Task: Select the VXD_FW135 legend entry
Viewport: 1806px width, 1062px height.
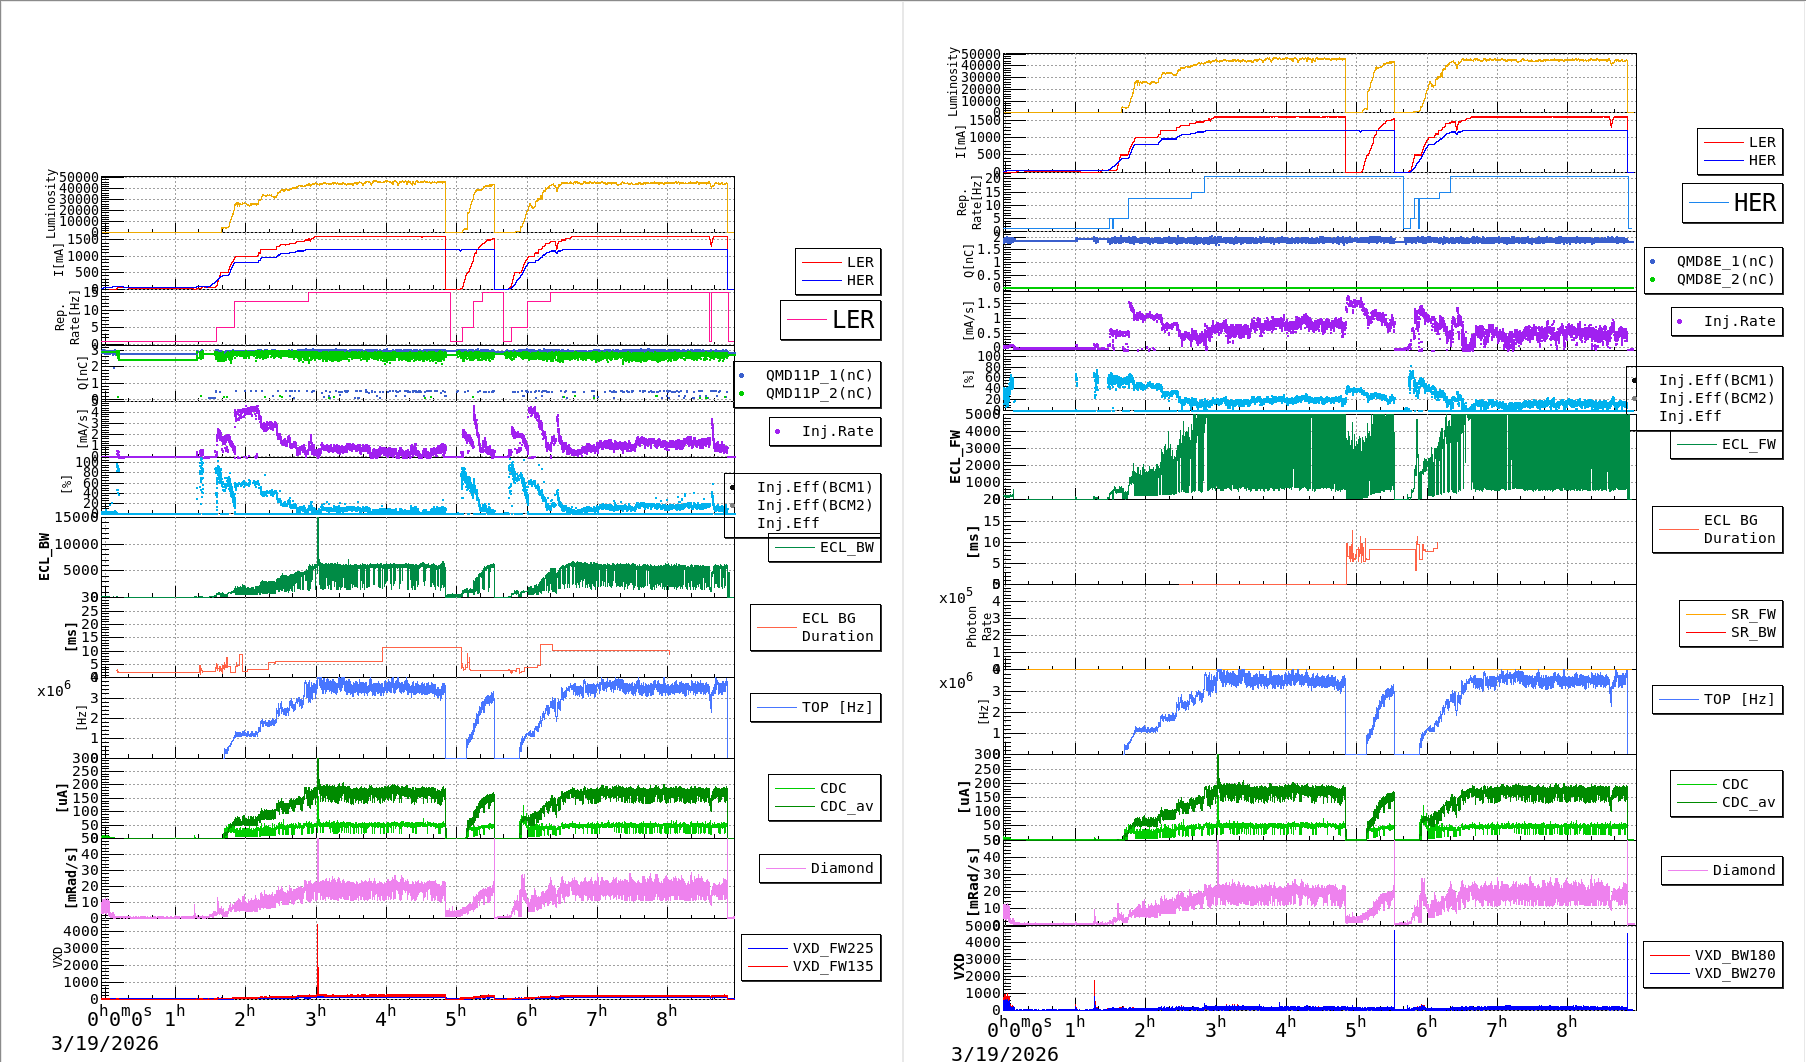Action: click(832, 966)
